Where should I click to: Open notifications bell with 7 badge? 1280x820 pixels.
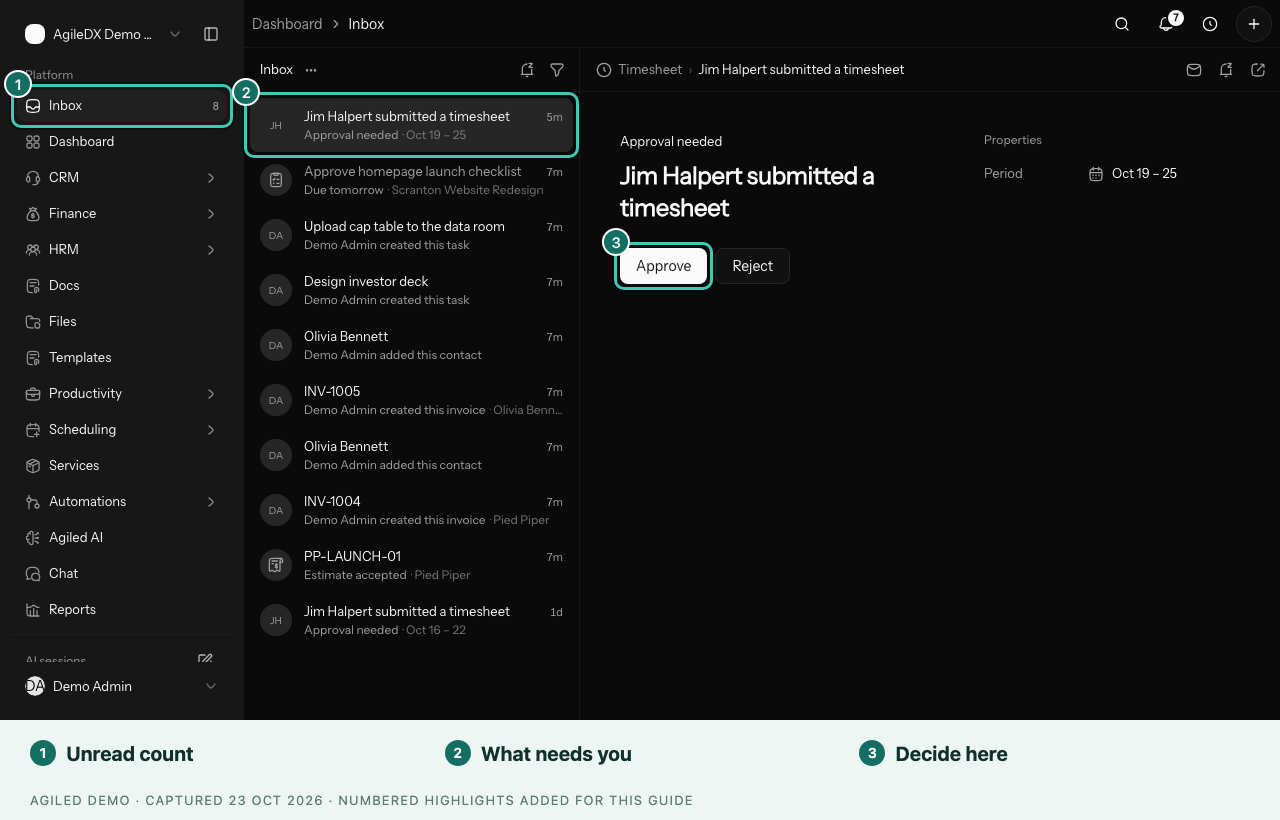tap(1166, 24)
